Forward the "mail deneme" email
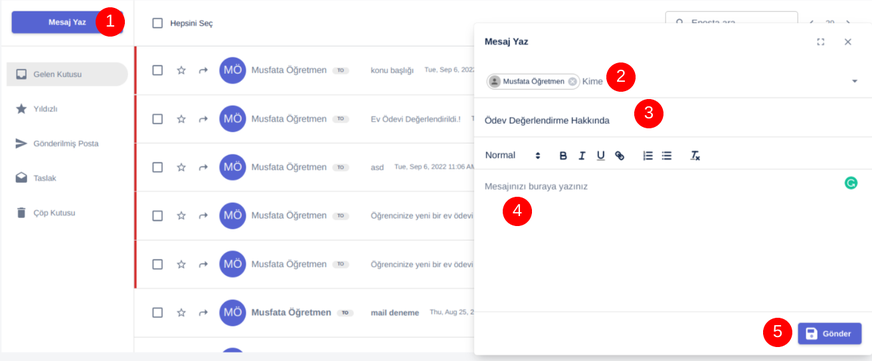This screenshot has width=872, height=361. [x=203, y=313]
